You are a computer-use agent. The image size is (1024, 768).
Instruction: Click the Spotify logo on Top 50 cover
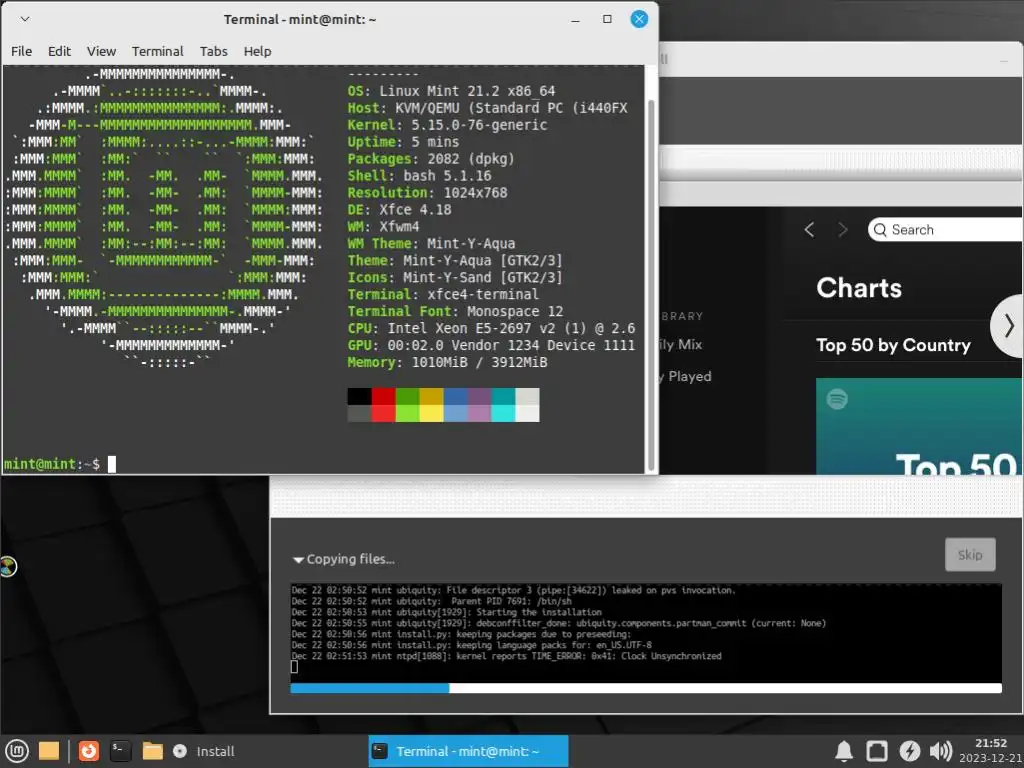click(x=837, y=398)
